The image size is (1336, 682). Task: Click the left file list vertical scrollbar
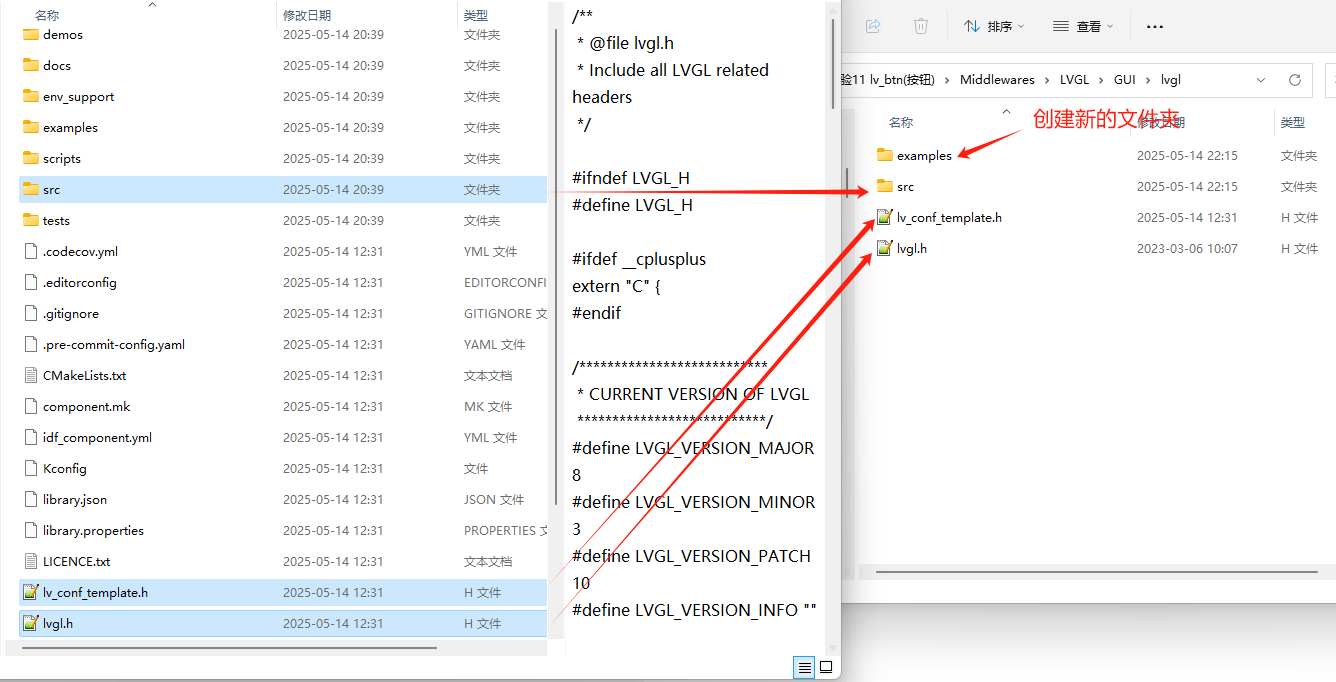click(x=556, y=266)
